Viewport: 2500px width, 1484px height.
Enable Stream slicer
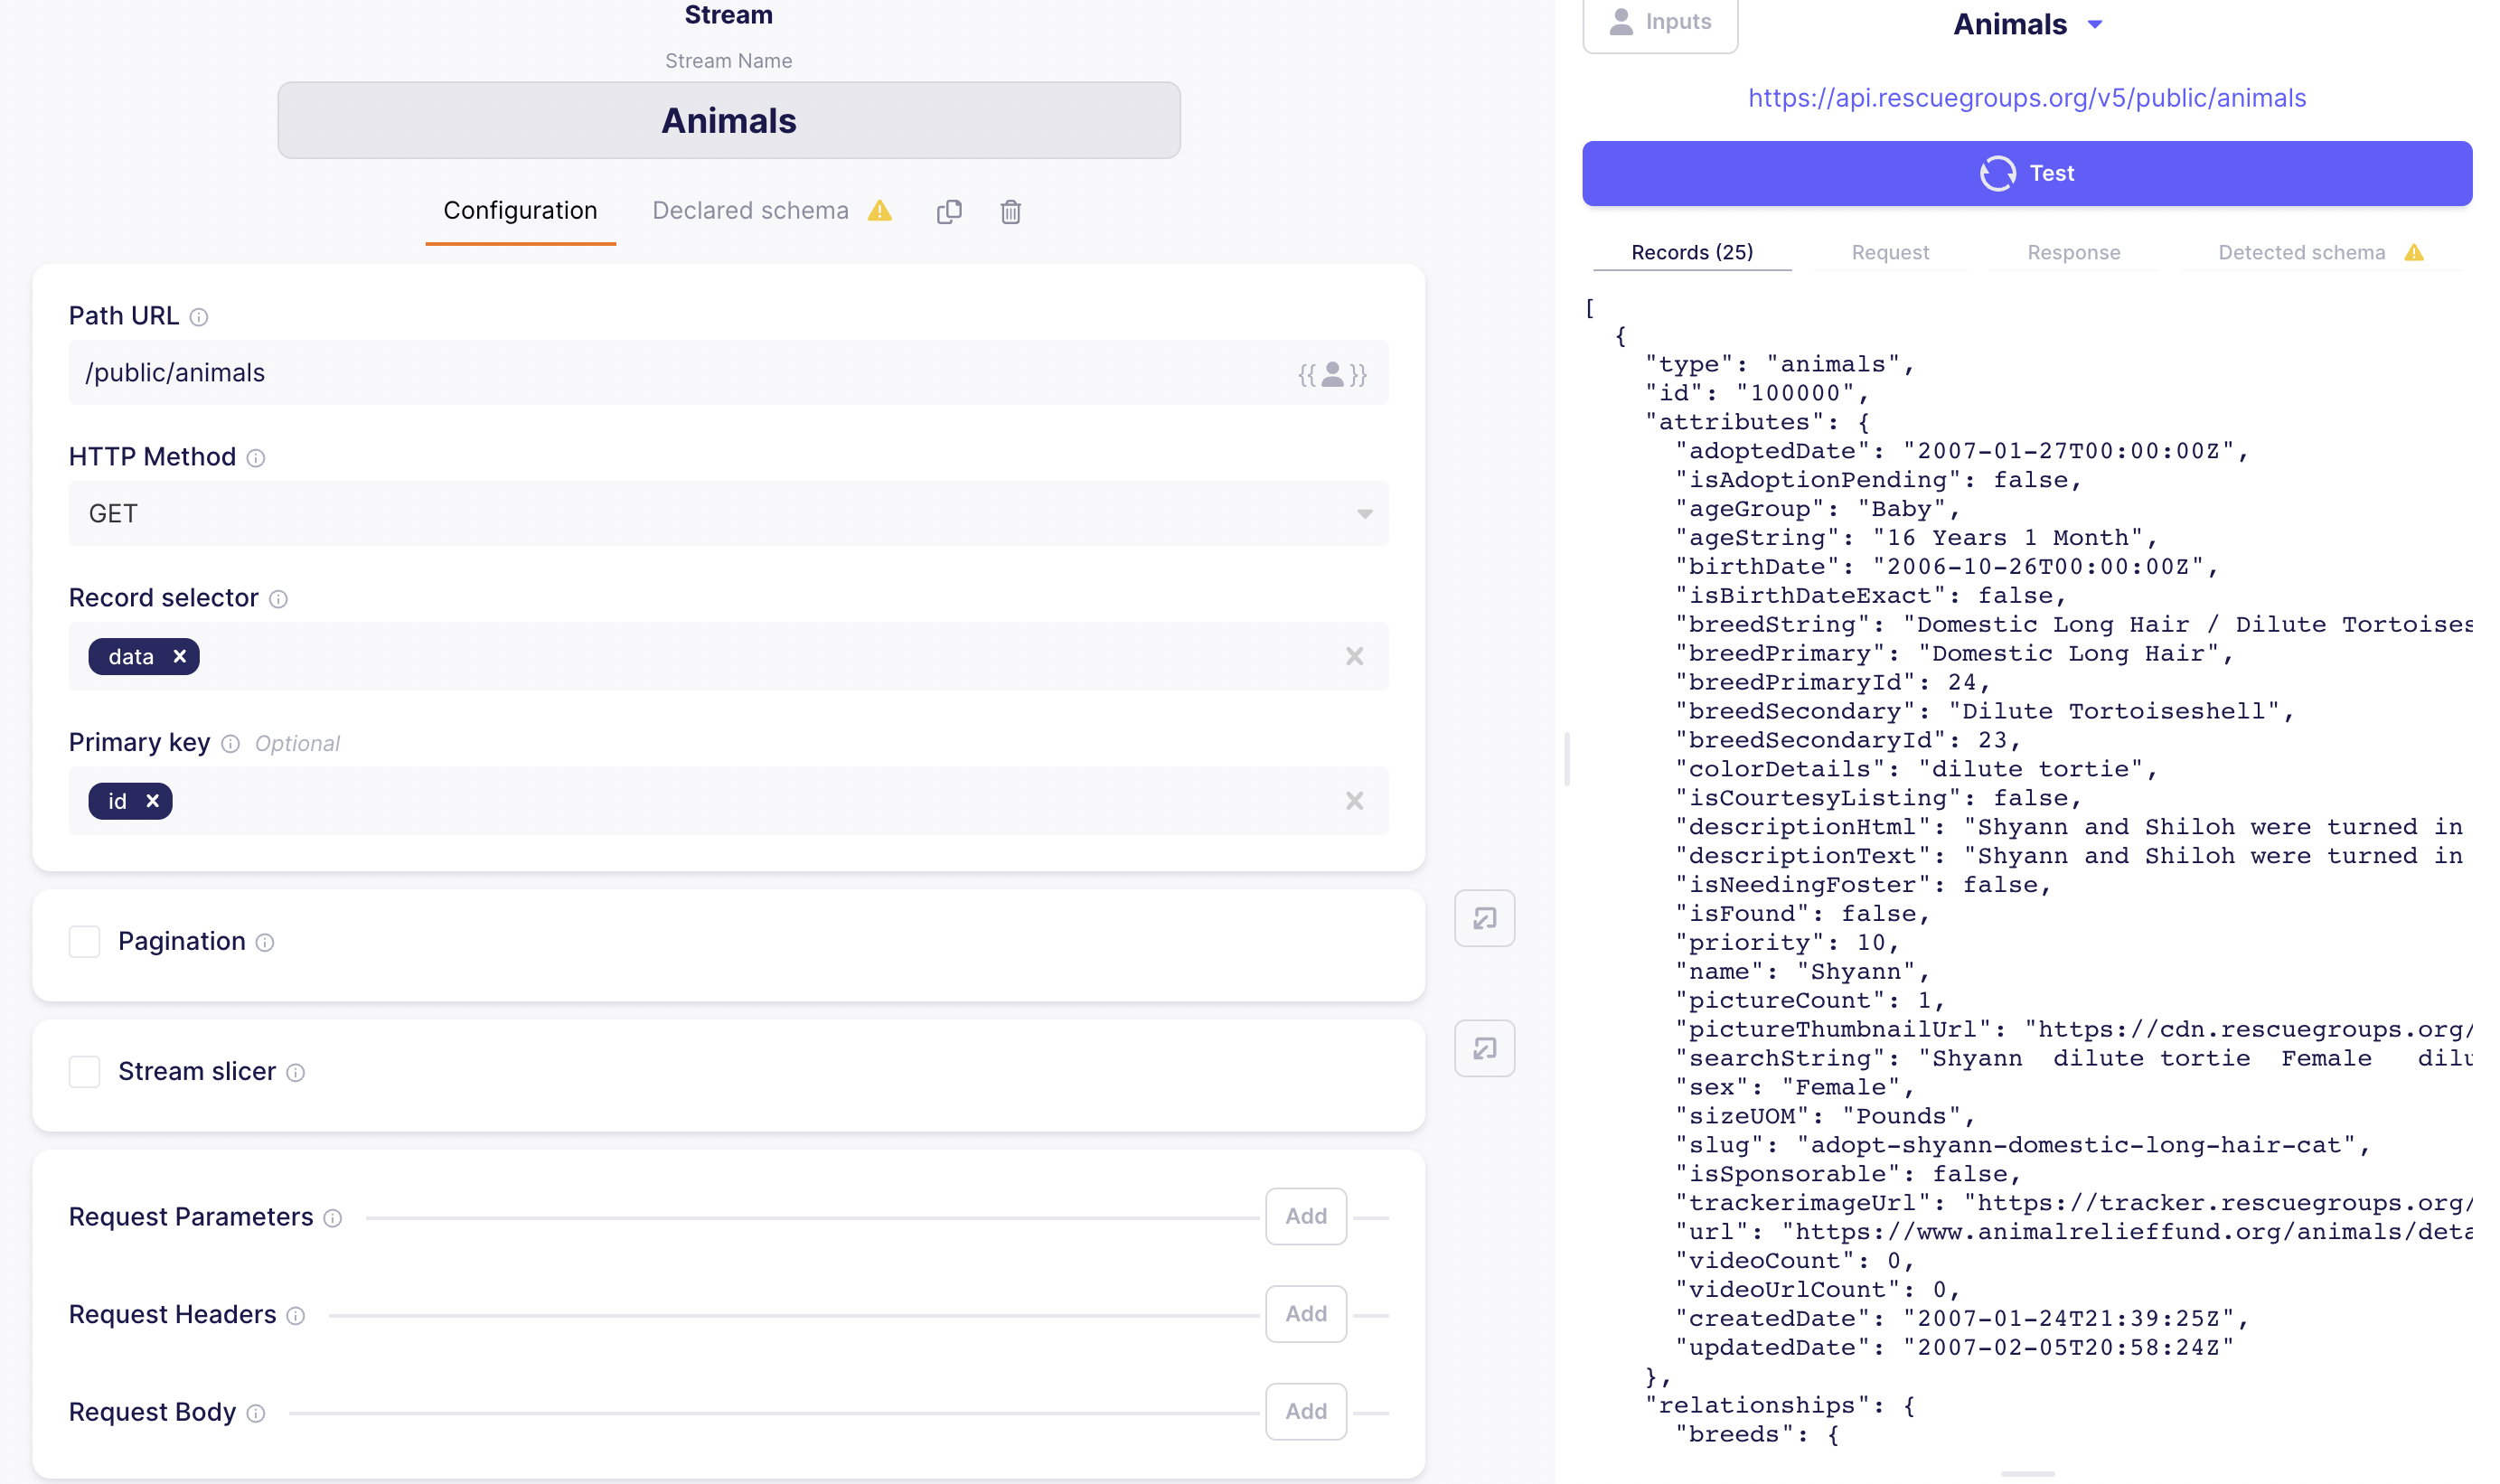[x=85, y=1071]
